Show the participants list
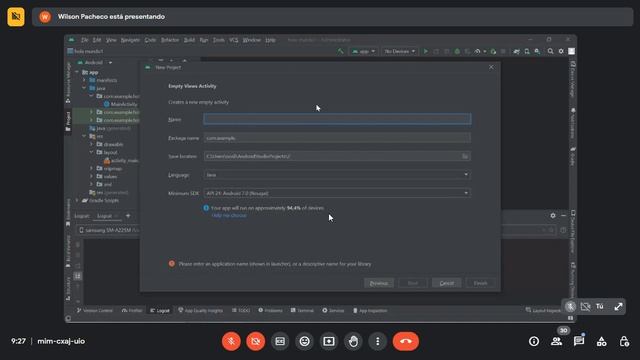Screen dimensions: 640x360 [556, 341]
